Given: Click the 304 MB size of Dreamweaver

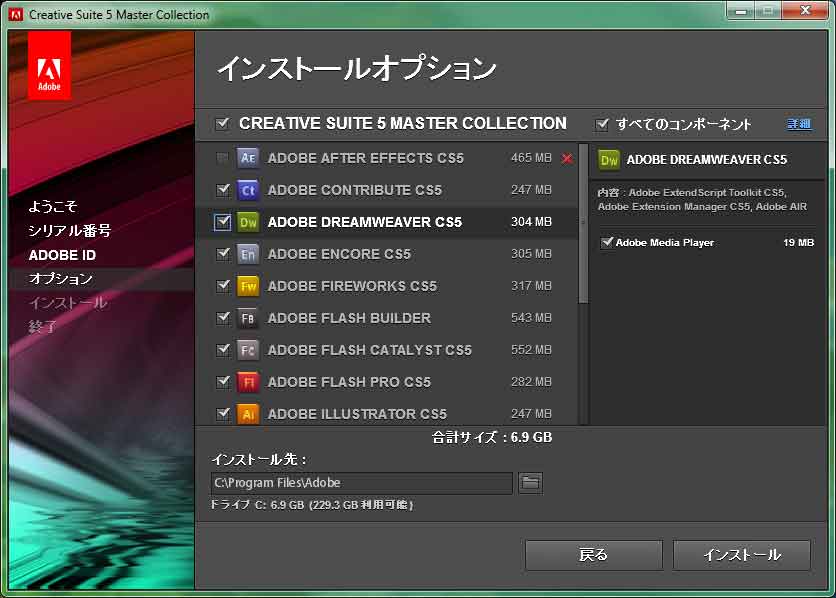Looking at the screenshot, I should pyautogui.click(x=531, y=222).
